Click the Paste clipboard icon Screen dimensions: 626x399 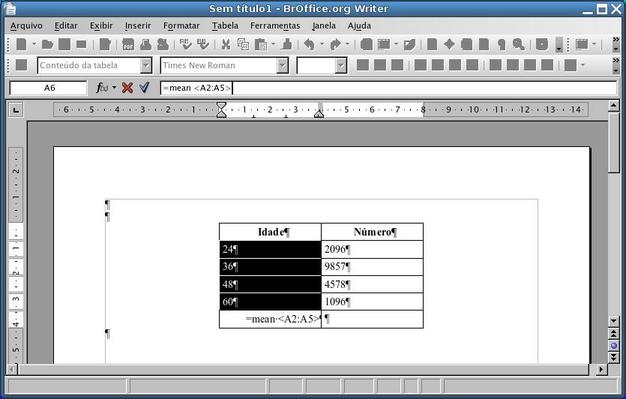pyautogui.click(x=260, y=44)
